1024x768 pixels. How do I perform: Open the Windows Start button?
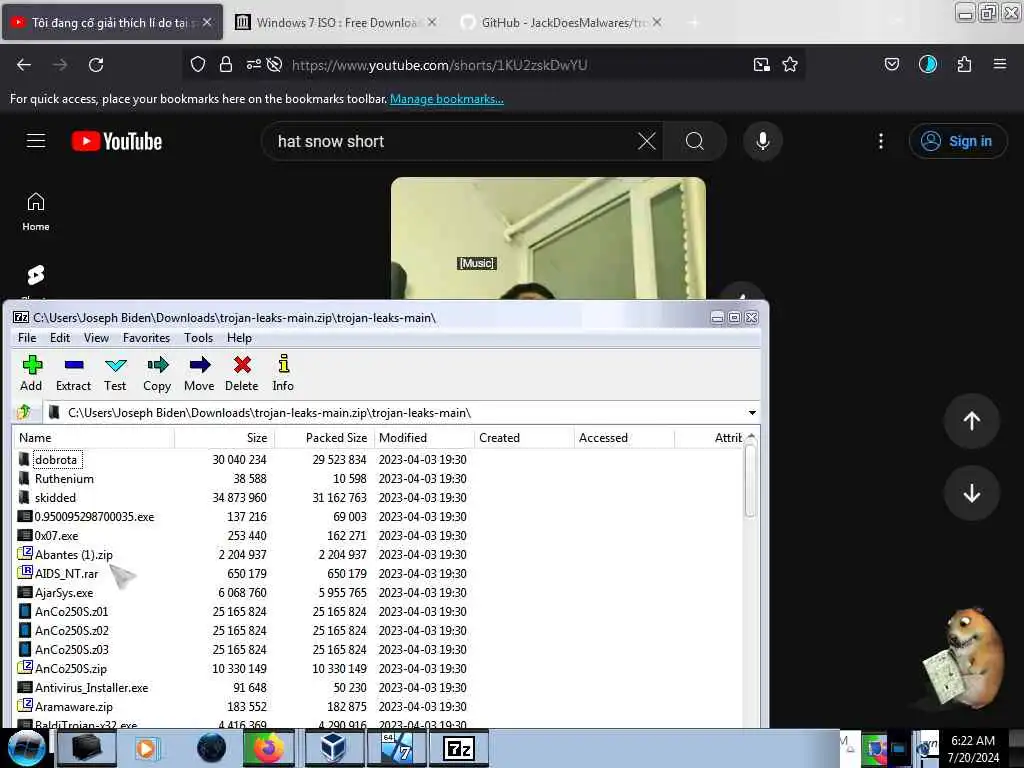pyautogui.click(x=26, y=748)
